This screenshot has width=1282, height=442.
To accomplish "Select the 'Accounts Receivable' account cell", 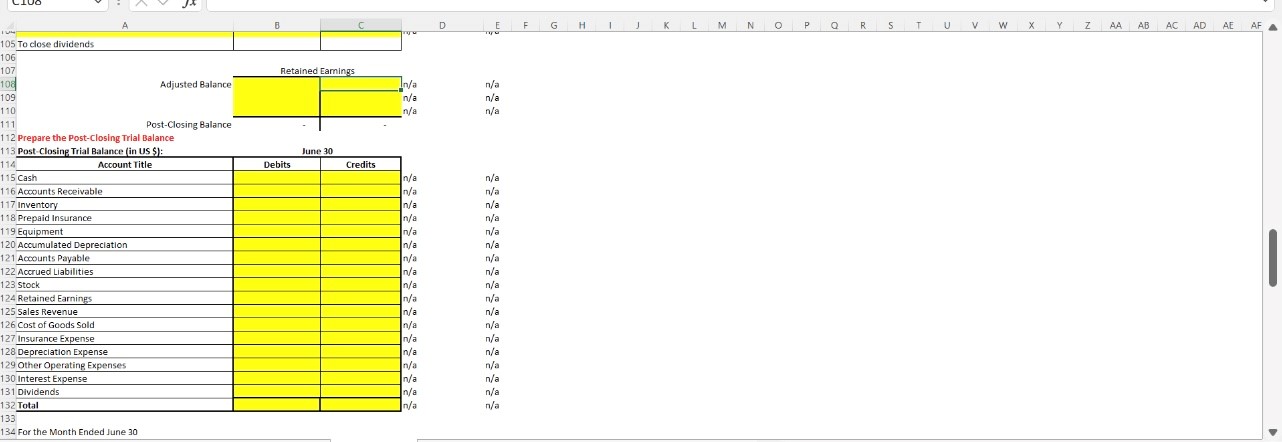I will click(x=125, y=191).
